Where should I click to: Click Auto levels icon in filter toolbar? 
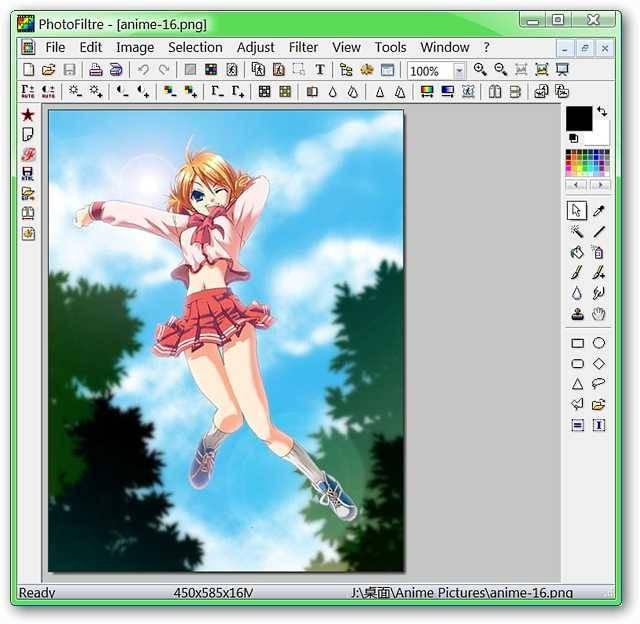pyautogui.click(x=28, y=91)
